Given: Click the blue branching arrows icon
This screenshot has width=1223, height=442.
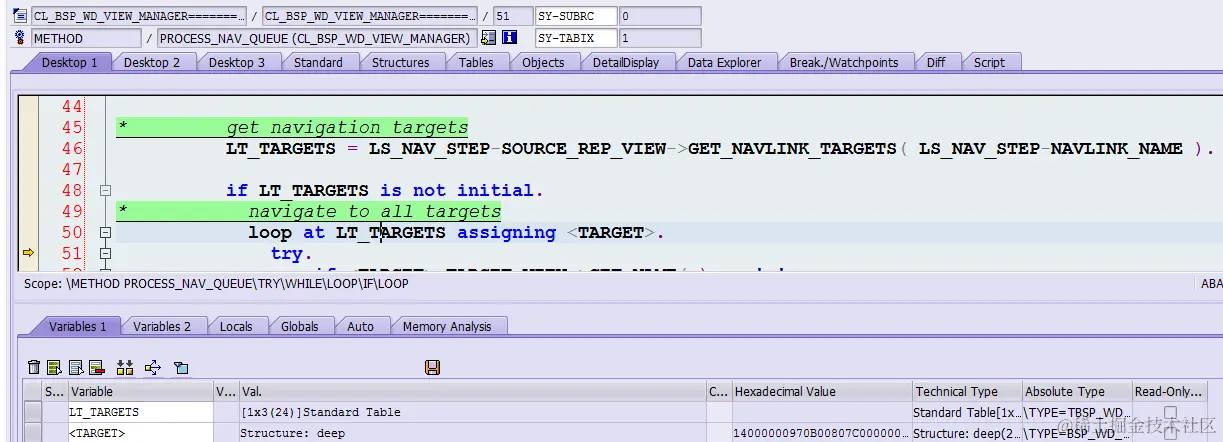Looking at the screenshot, I should tap(153, 368).
